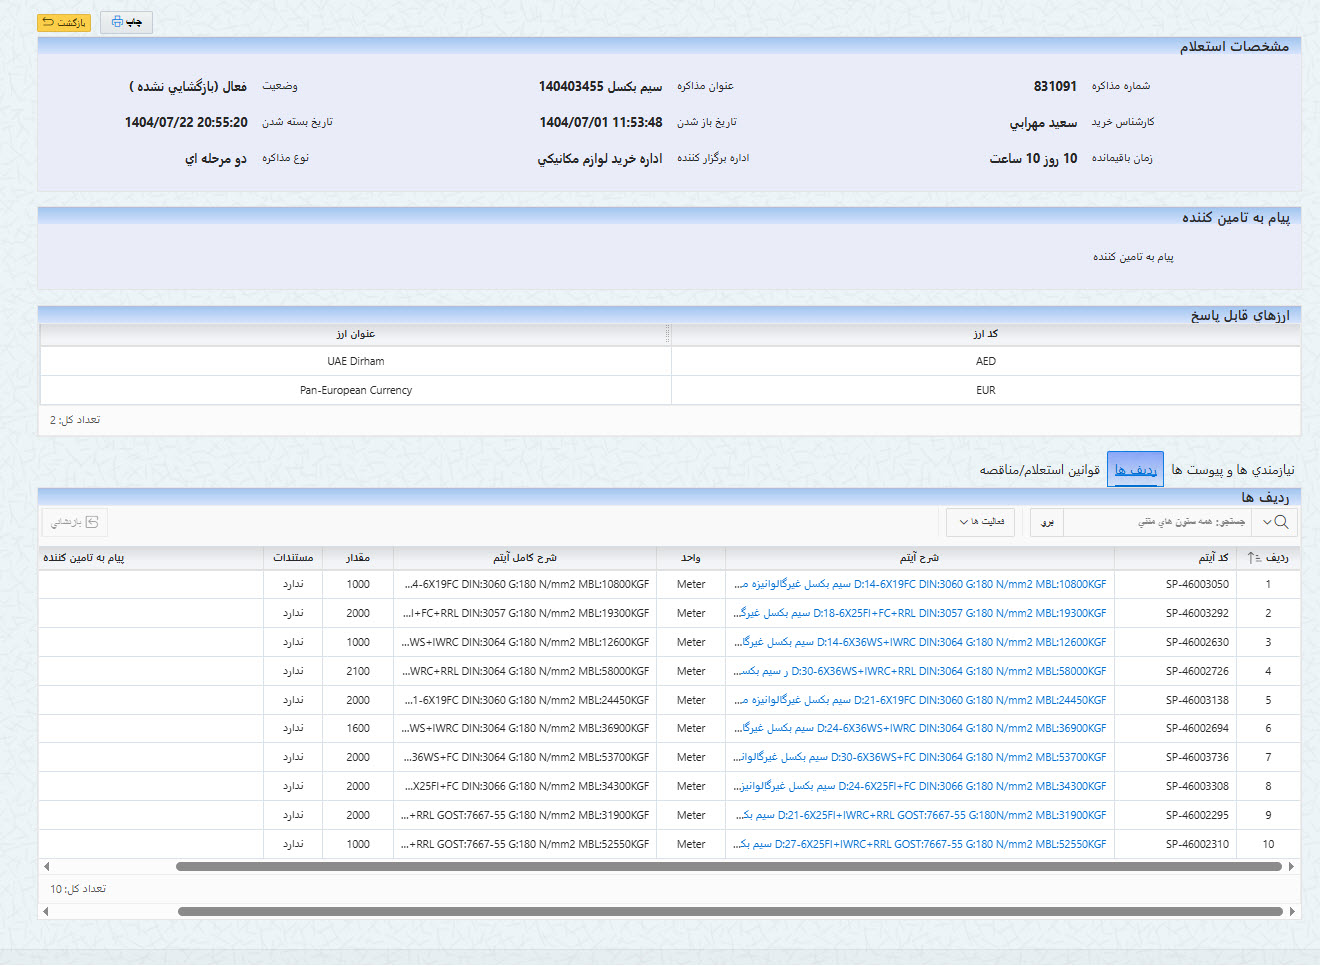Sort by the ردیف column arrow icon
Image resolution: width=1320 pixels, height=966 pixels.
(1254, 558)
